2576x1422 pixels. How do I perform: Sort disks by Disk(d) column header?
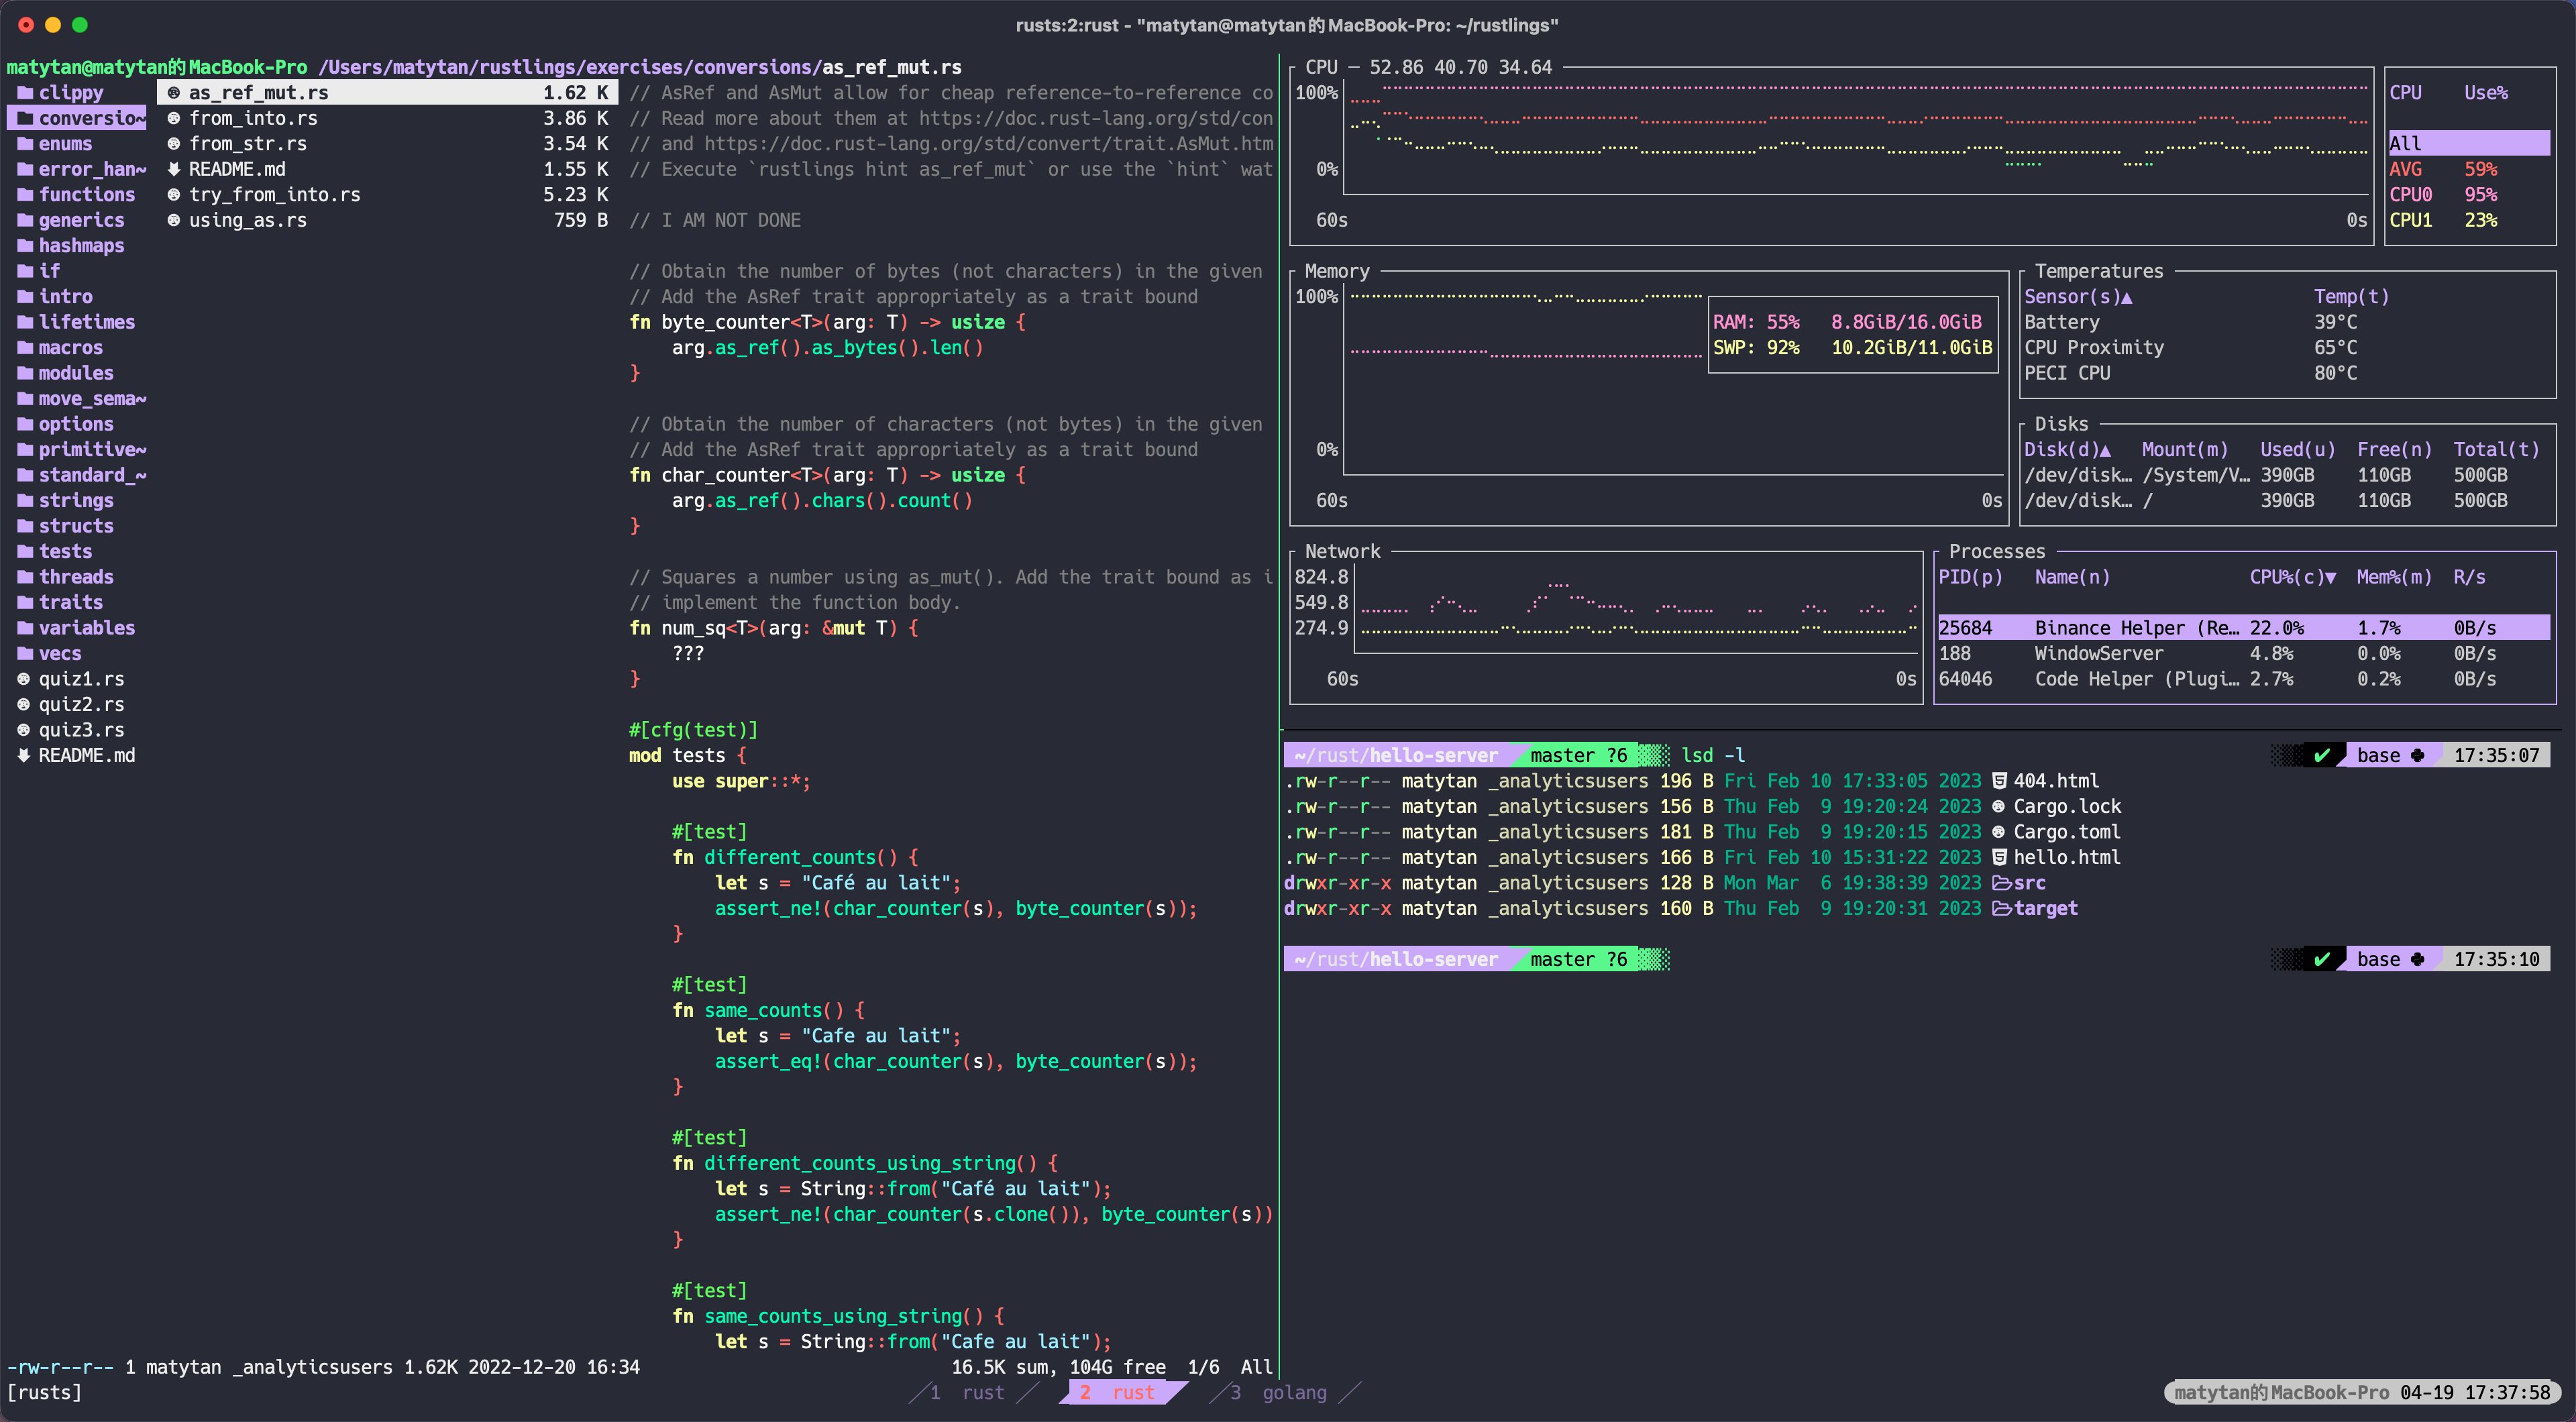(2066, 450)
